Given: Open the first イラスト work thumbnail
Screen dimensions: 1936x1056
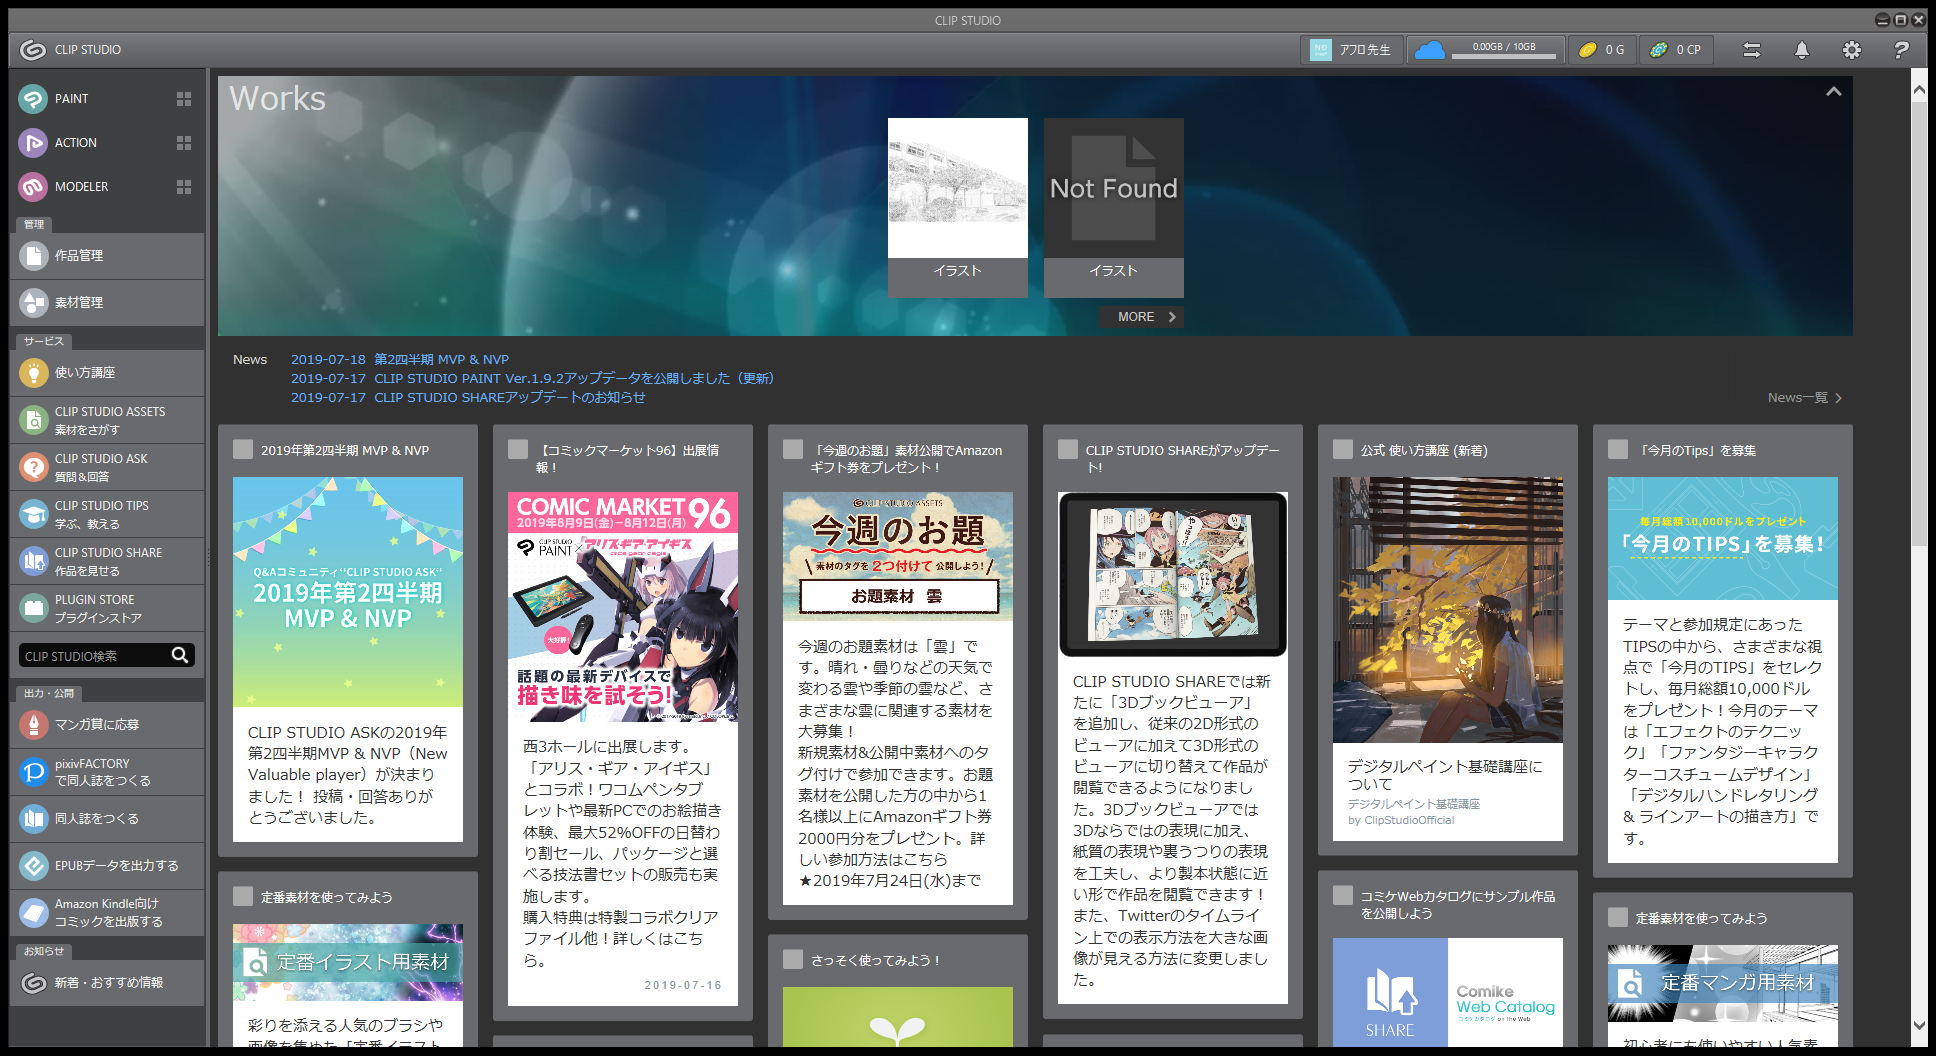Looking at the screenshot, I should coord(957,189).
